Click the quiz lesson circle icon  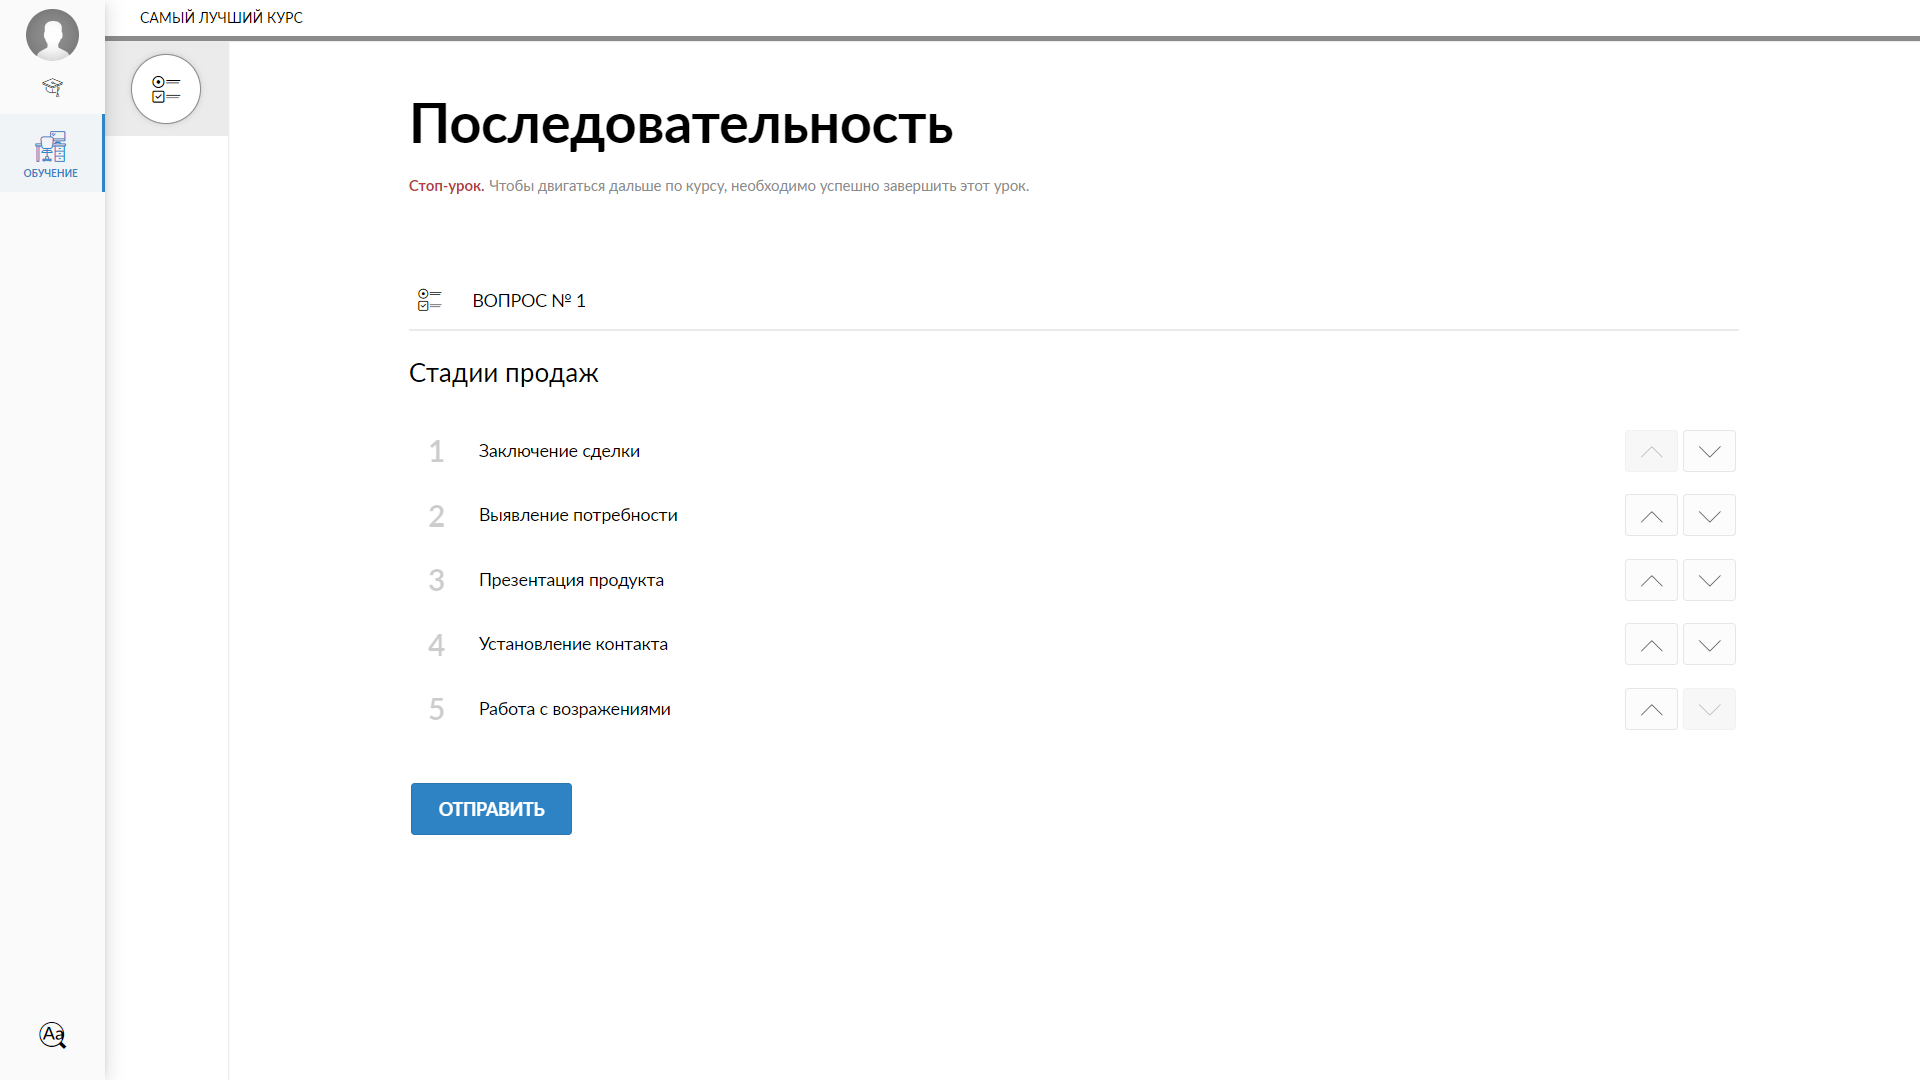pos(166,89)
